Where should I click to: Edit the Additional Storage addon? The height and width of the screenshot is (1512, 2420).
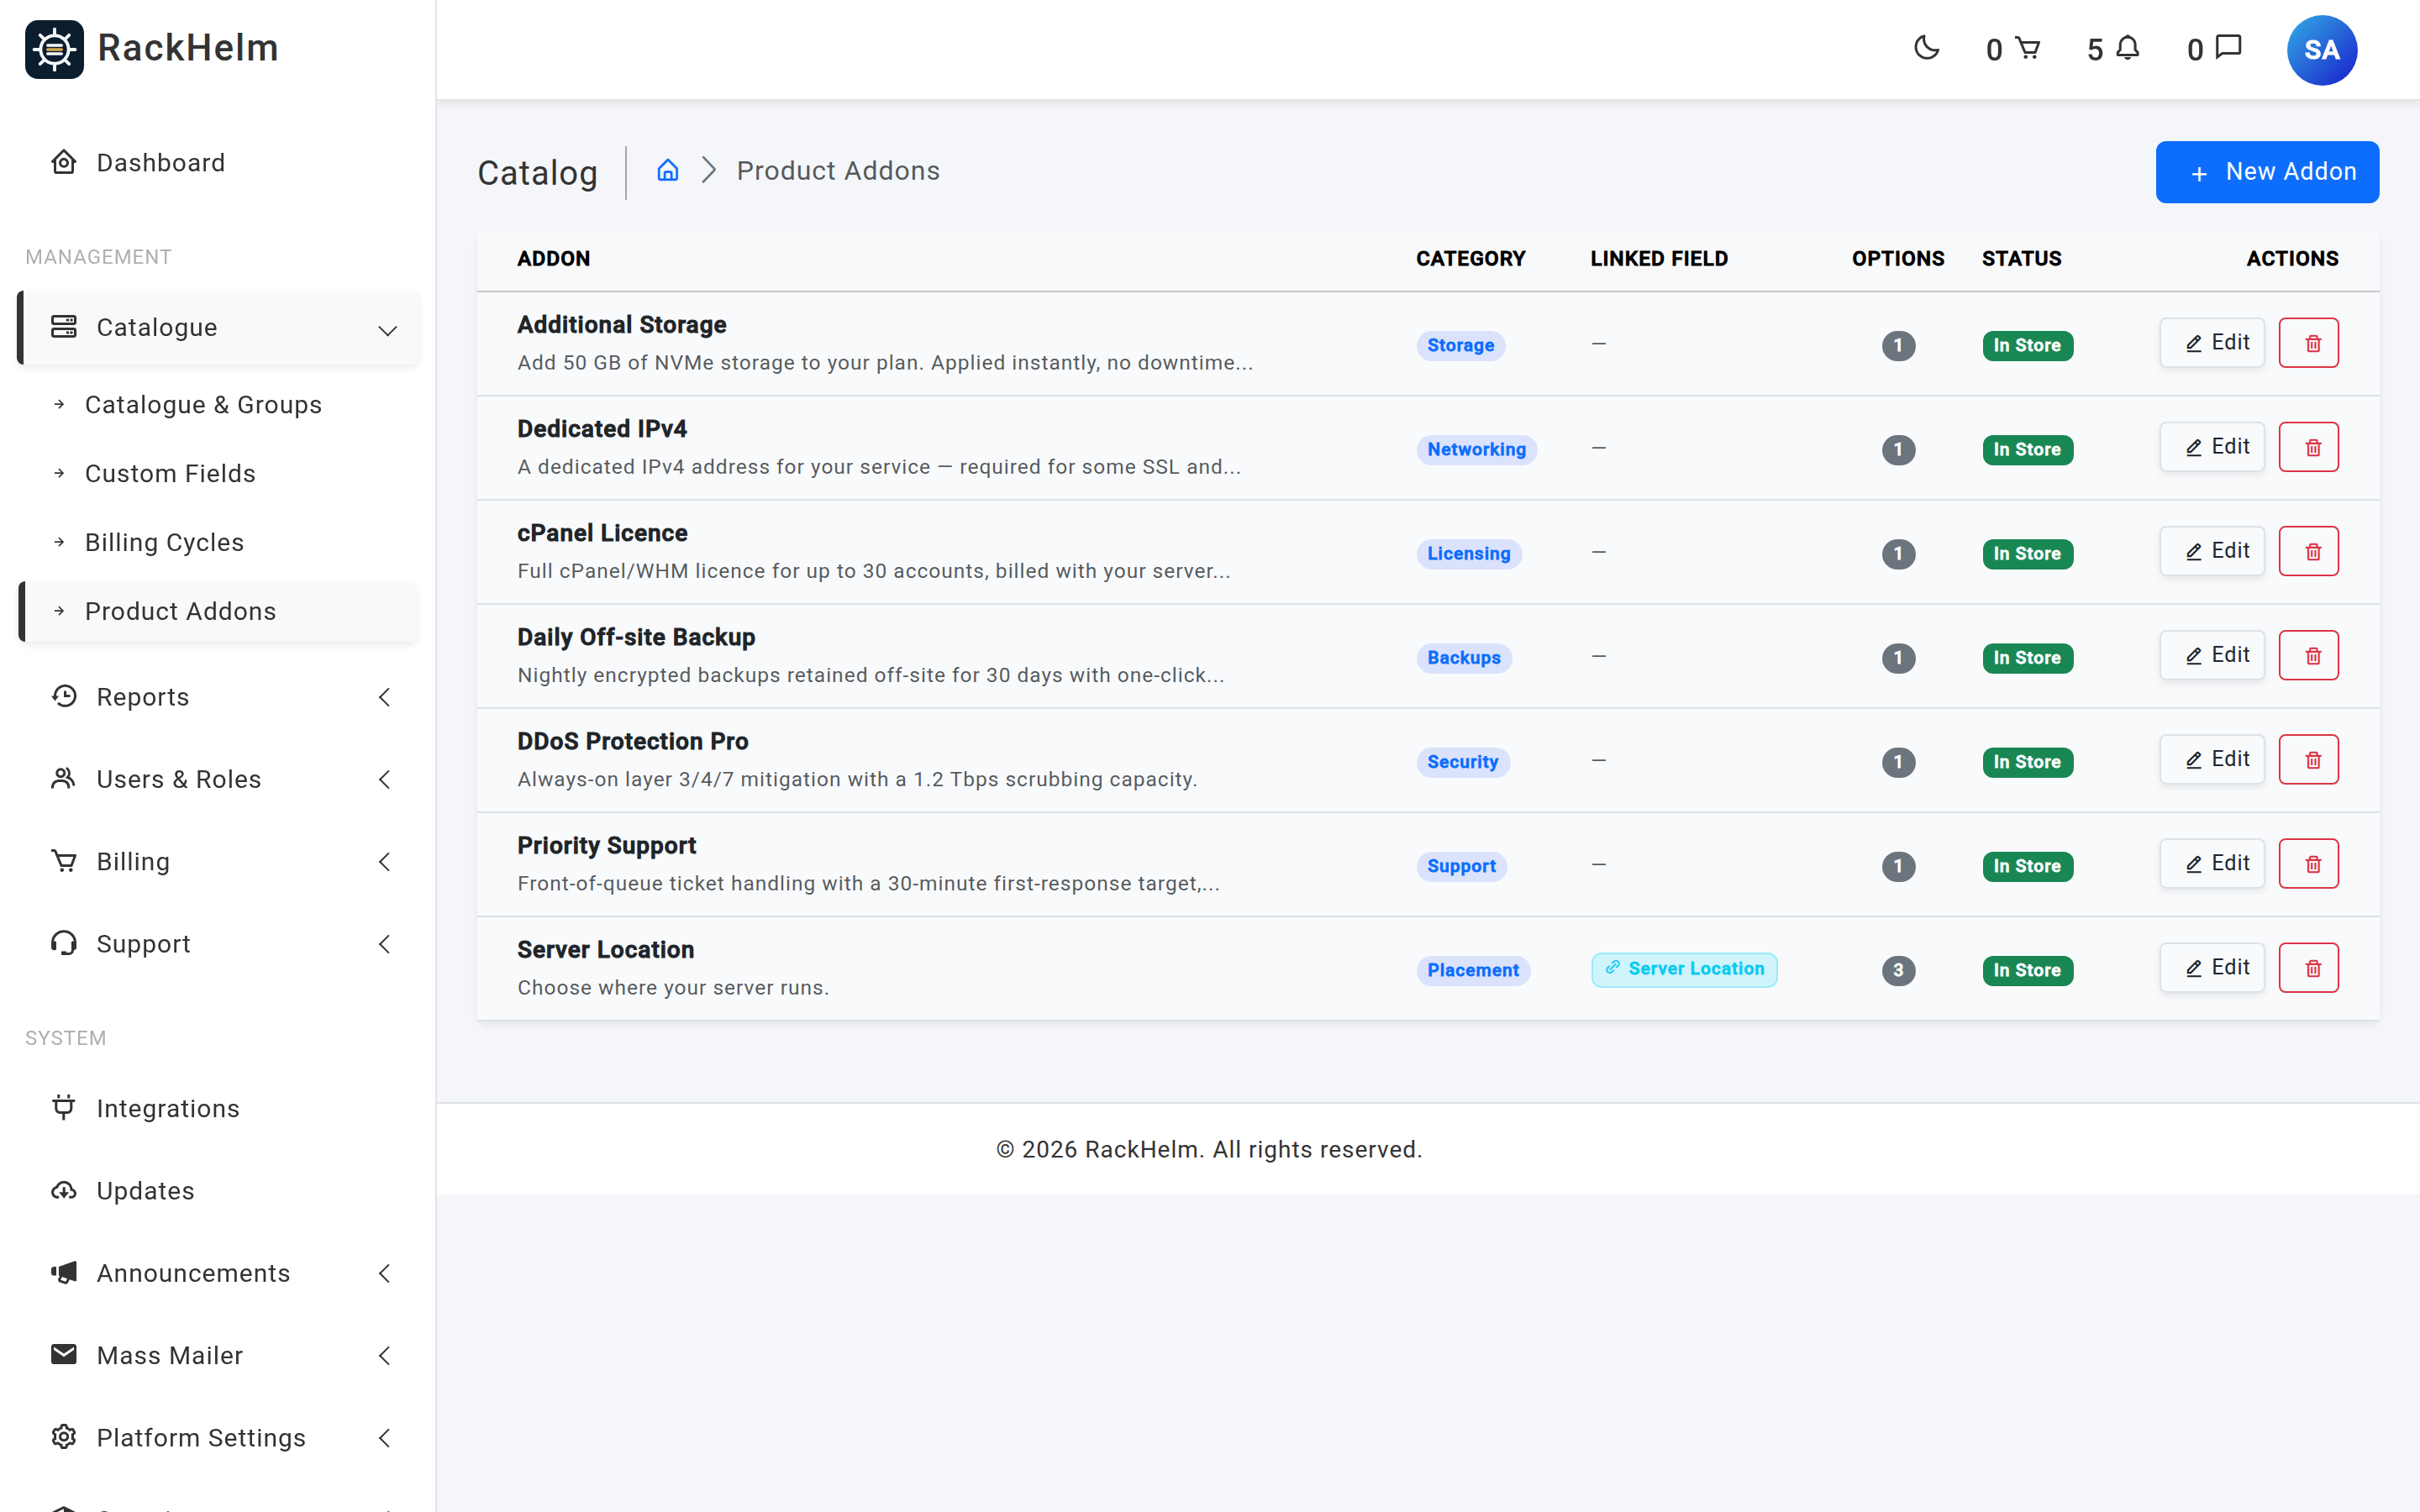click(x=2212, y=343)
